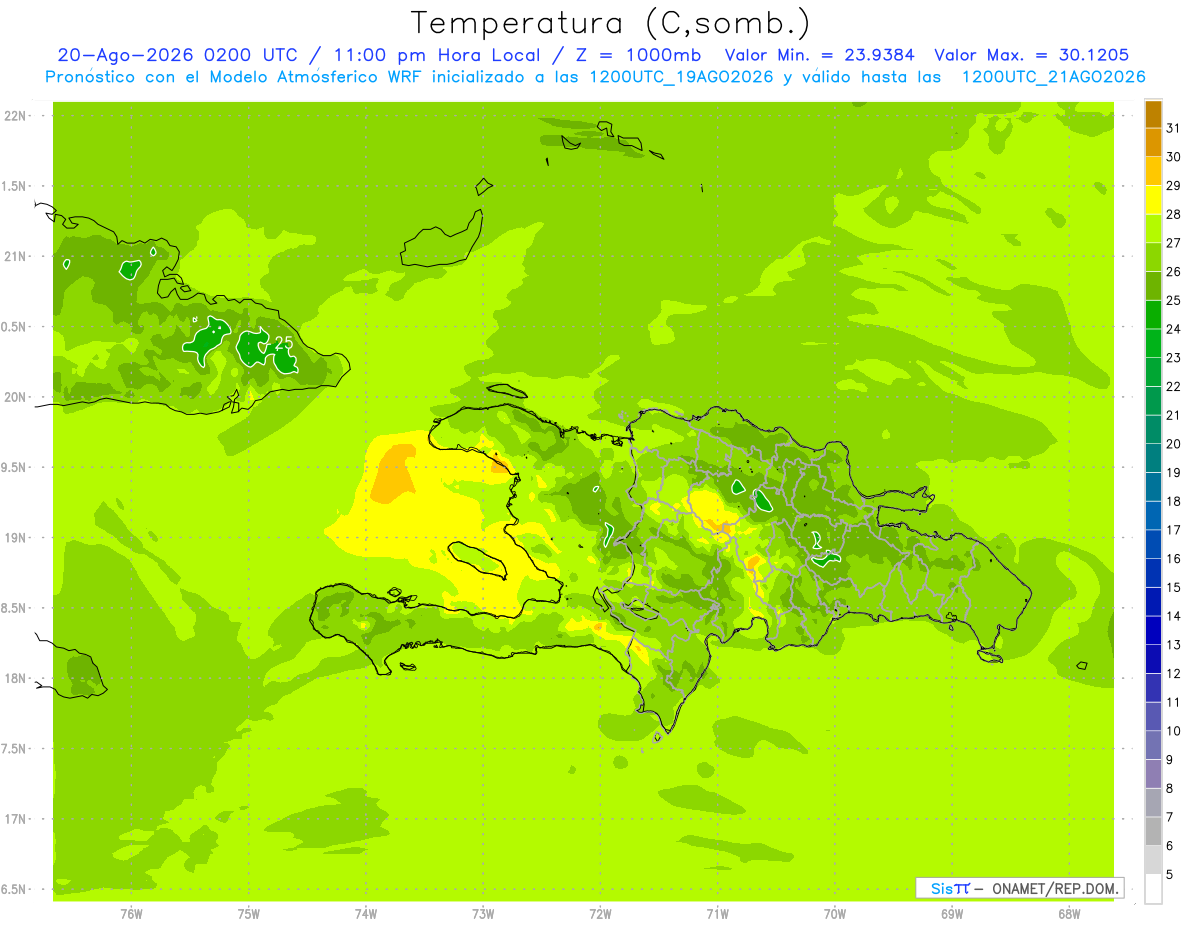The image size is (1200, 927).
Task: Click the "74W" longitude label
Action: pyautogui.click(x=366, y=914)
